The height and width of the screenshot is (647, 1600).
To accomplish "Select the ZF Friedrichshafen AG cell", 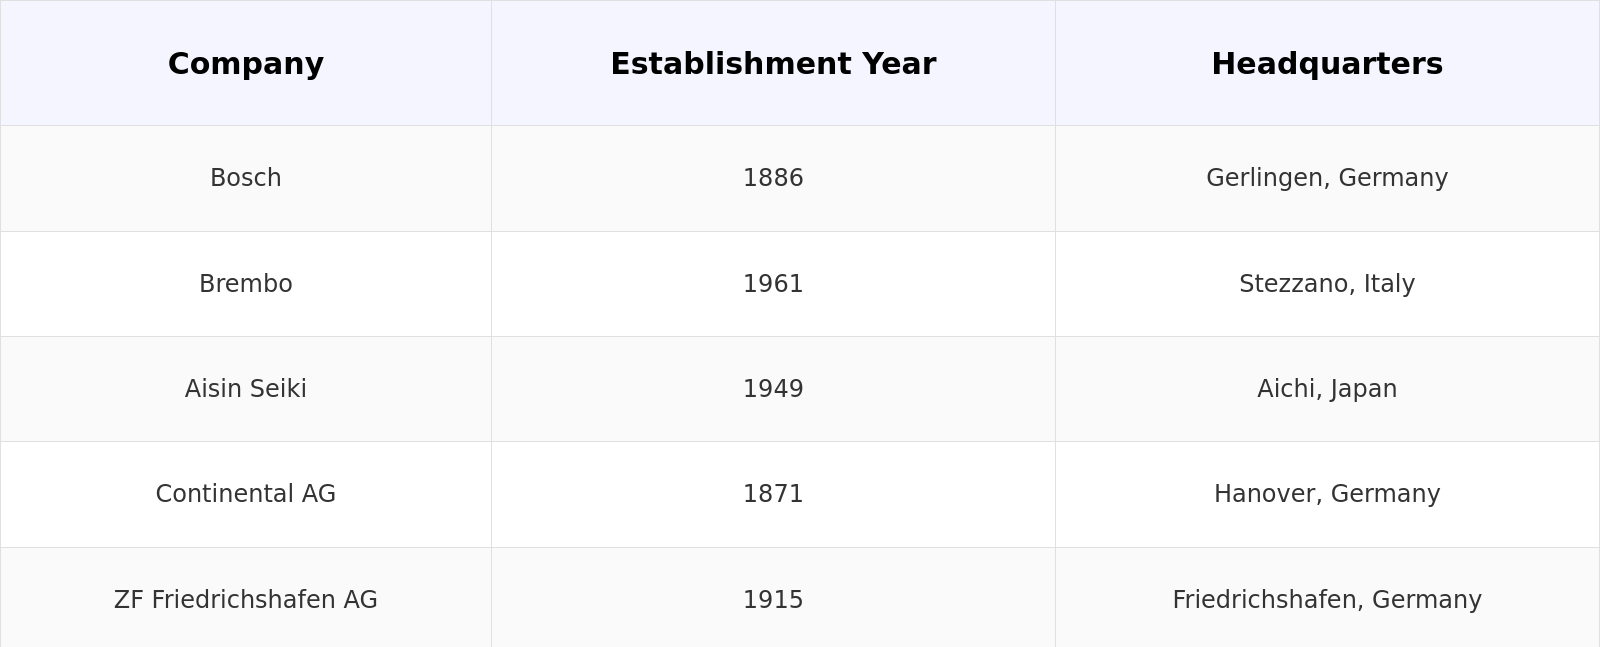I will (246, 600).
